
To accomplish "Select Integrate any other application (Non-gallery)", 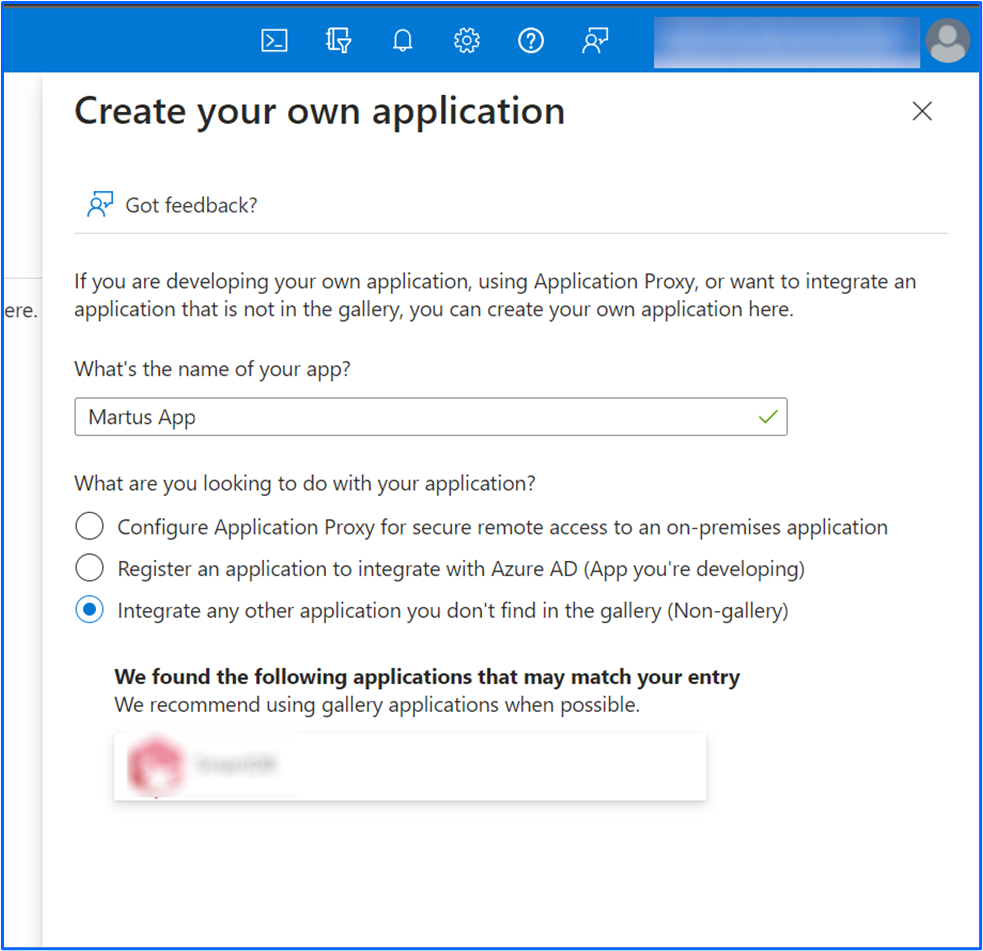I will coord(90,609).
